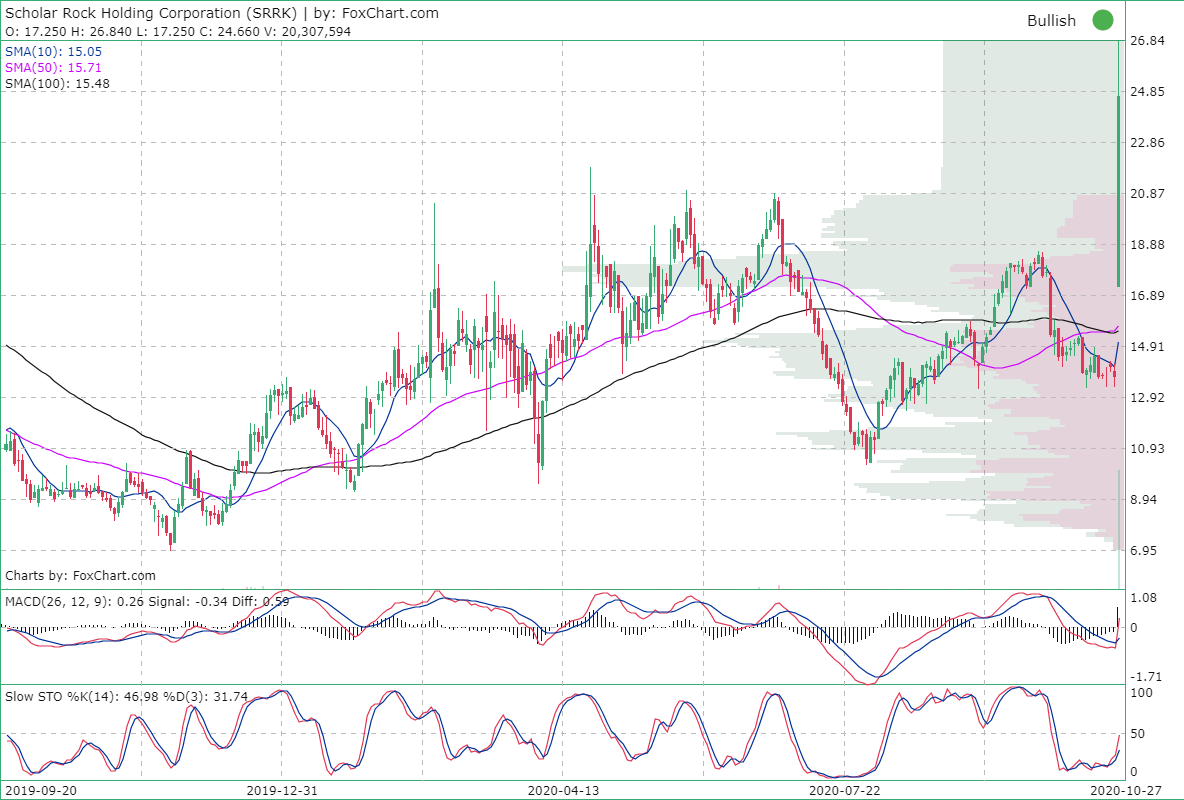Click the 14.91 price axis label

click(1147, 347)
